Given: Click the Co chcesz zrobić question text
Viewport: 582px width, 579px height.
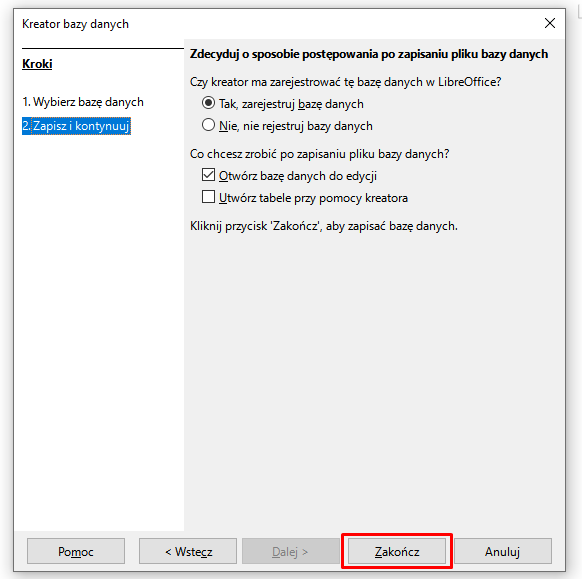Looking at the screenshot, I should tap(320, 154).
